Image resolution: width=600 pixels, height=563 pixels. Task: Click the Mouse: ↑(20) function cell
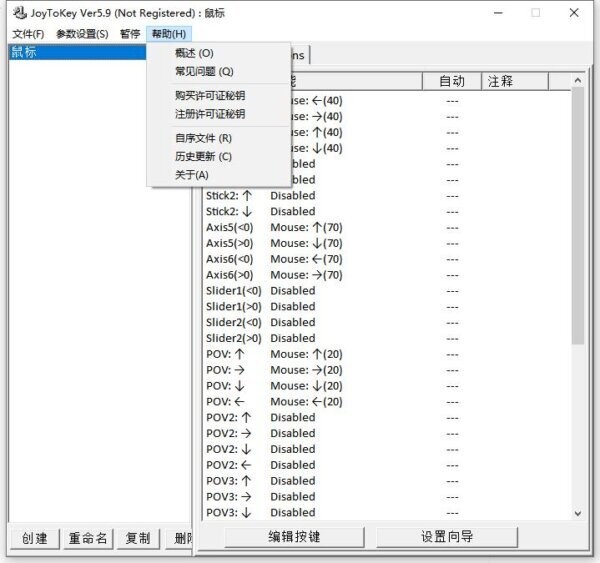306,354
